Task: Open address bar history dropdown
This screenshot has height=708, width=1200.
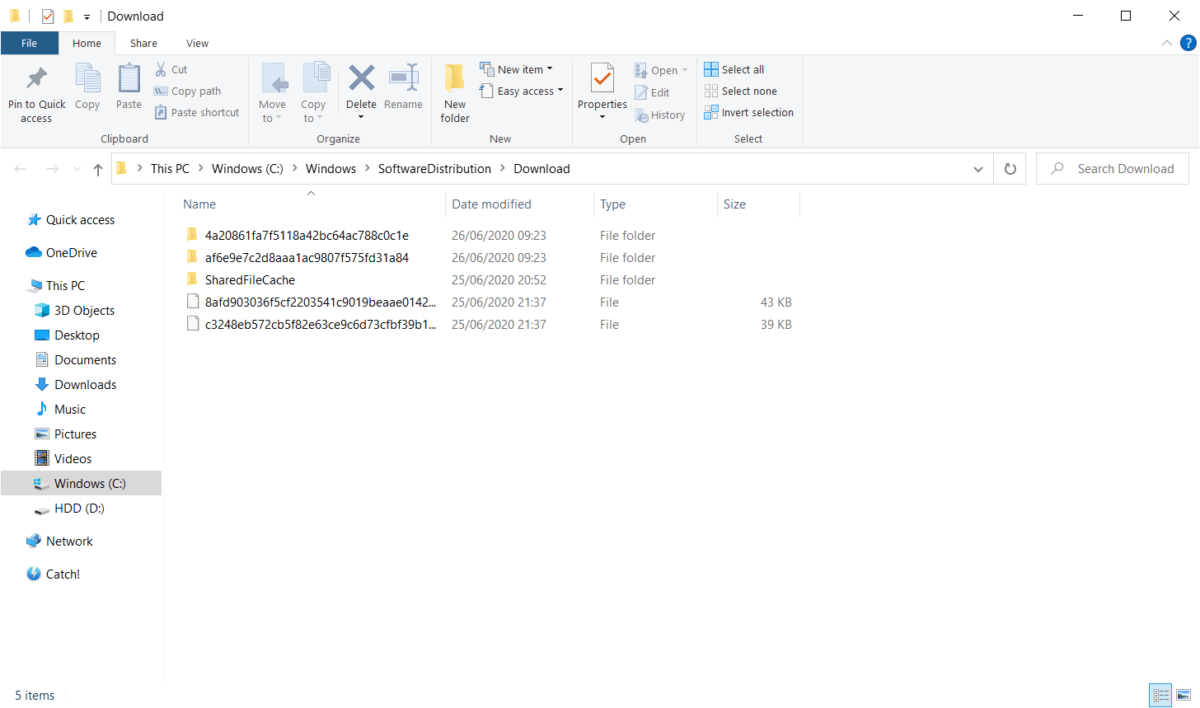Action: click(978, 169)
